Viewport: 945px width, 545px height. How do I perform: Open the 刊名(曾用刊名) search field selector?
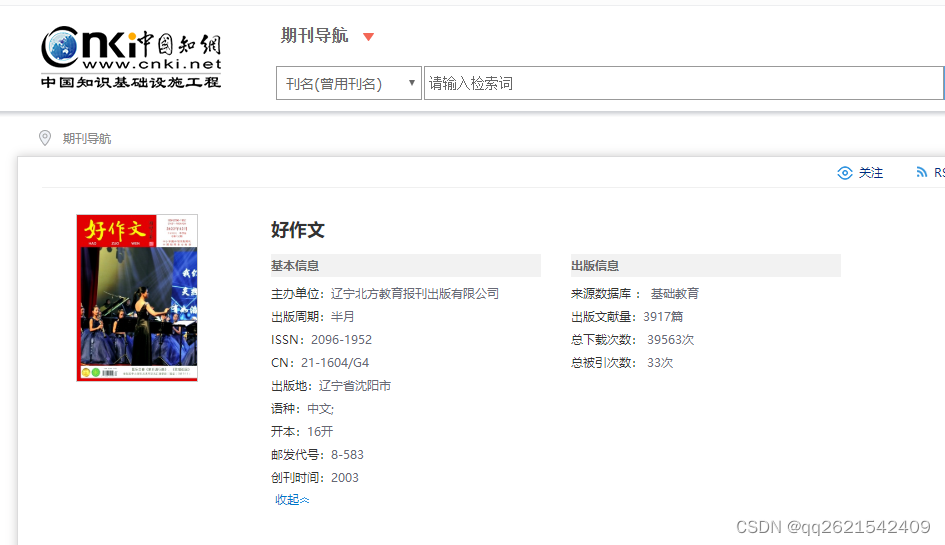click(348, 83)
